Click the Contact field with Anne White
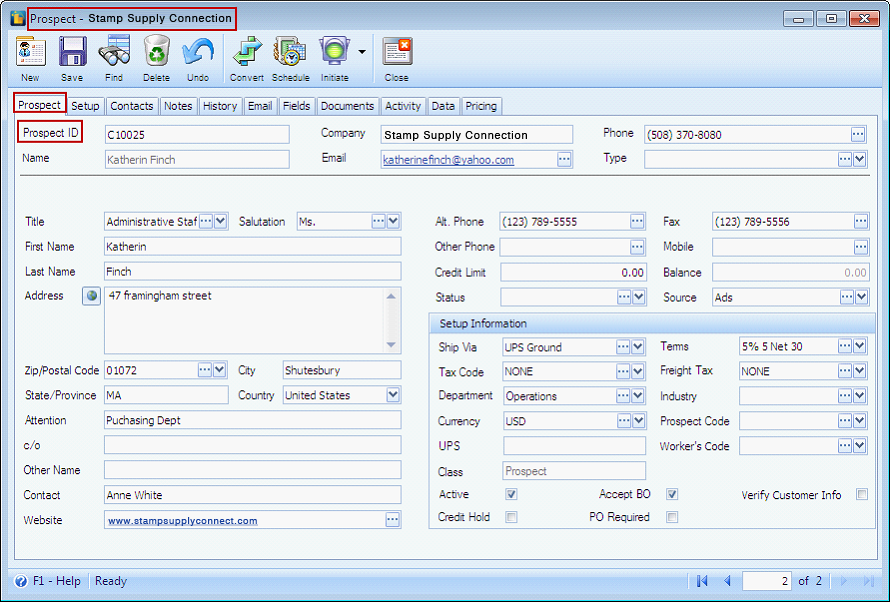891x603 pixels. [253, 495]
